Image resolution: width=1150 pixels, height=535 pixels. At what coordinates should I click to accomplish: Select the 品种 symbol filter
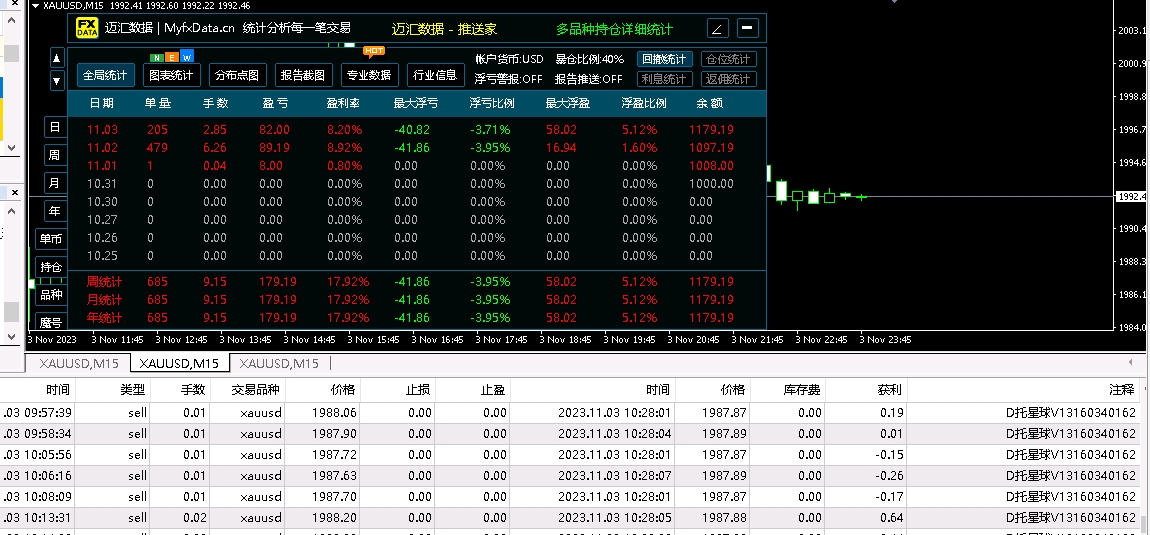51,294
